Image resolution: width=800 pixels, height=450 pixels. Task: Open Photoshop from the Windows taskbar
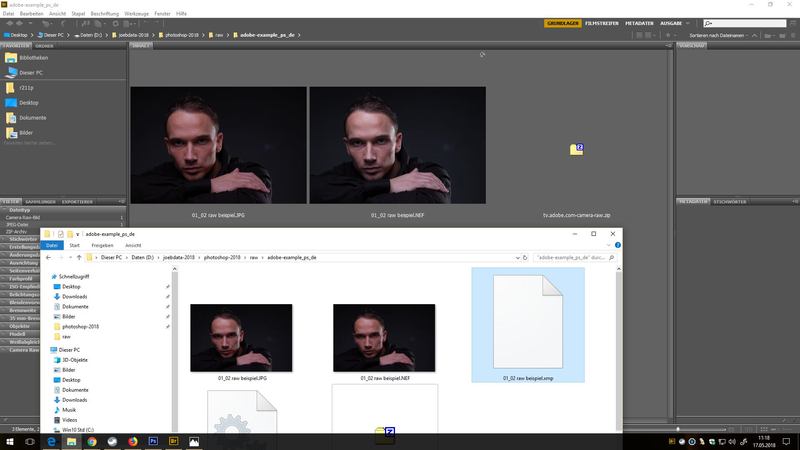153,440
